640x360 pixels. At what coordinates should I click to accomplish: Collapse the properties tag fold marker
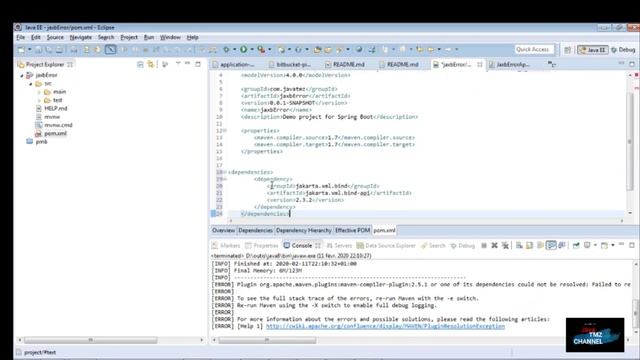coord(224,131)
